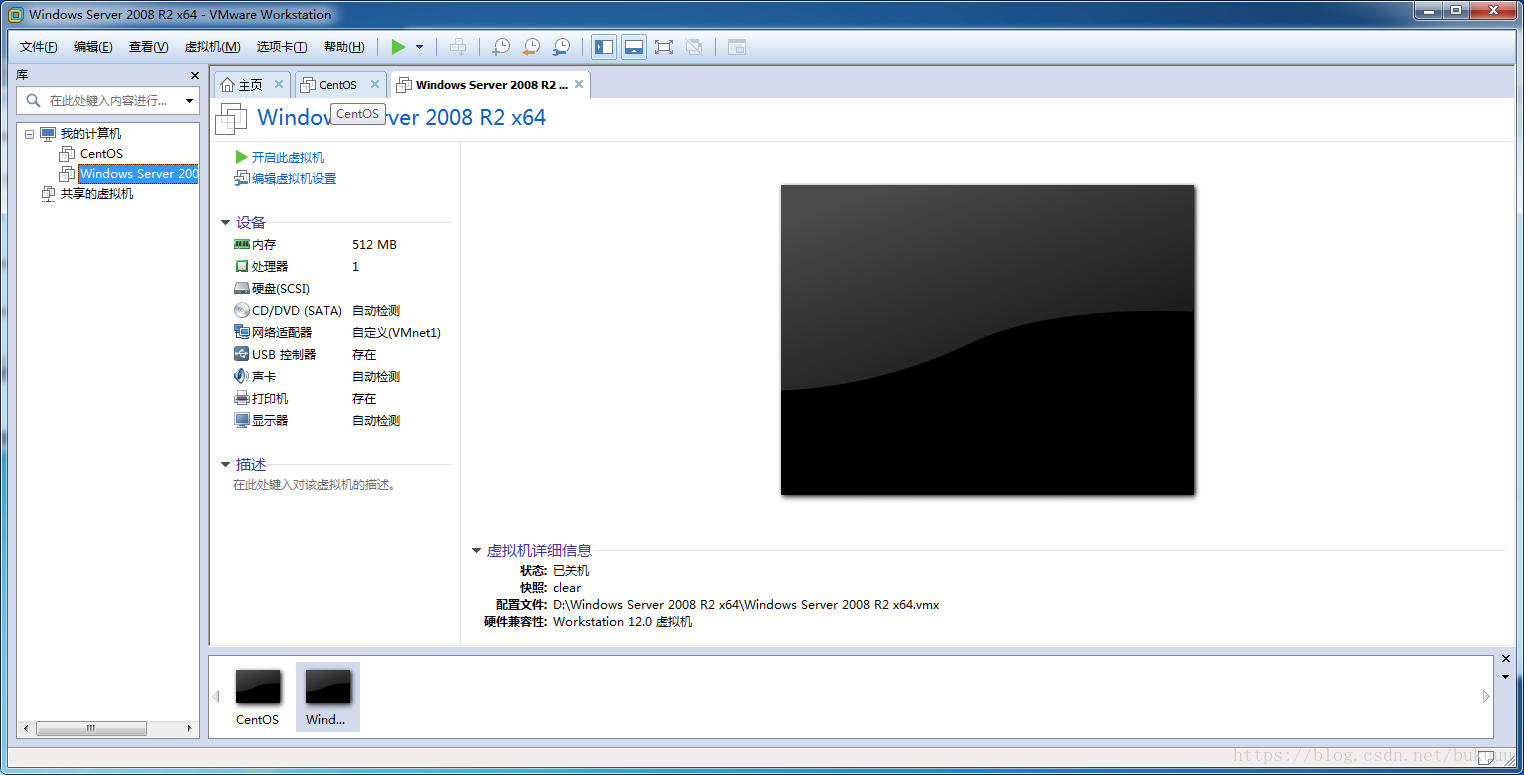Click the configuration file path text
This screenshot has height=775, width=1524.
click(x=746, y=604)
